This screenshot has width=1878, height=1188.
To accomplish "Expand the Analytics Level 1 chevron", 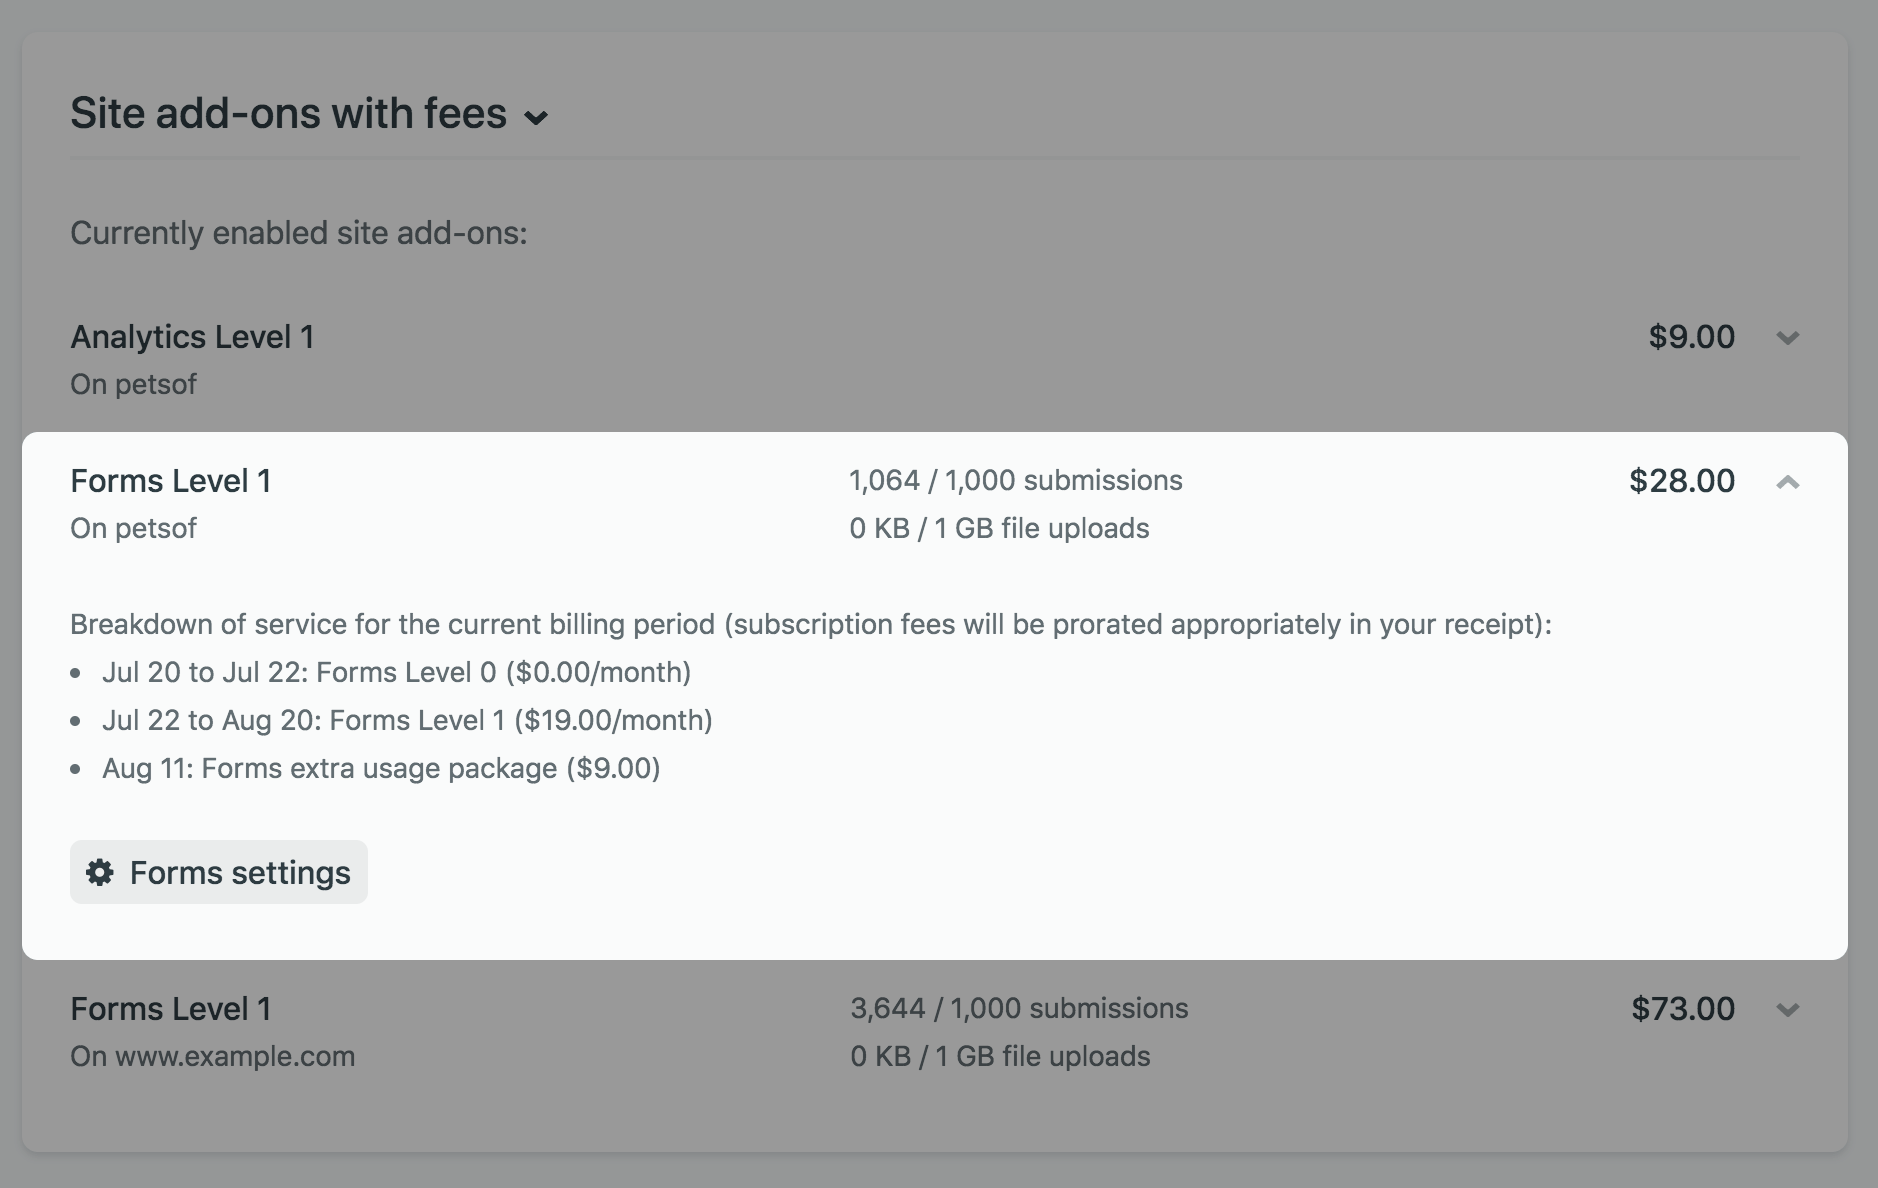I will (x=1787, y=338).
